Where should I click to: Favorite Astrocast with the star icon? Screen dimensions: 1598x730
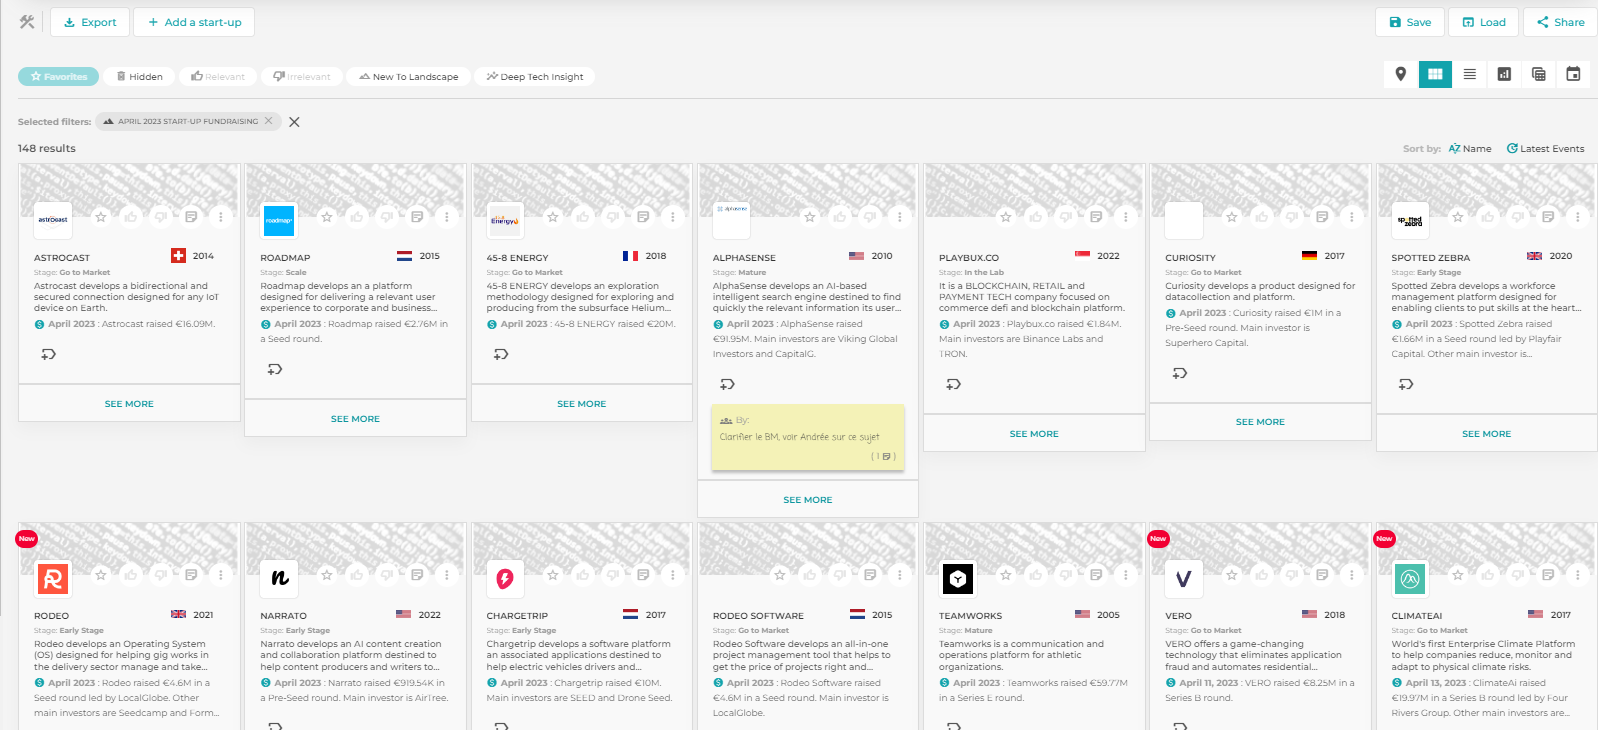[x=101, y=217]
